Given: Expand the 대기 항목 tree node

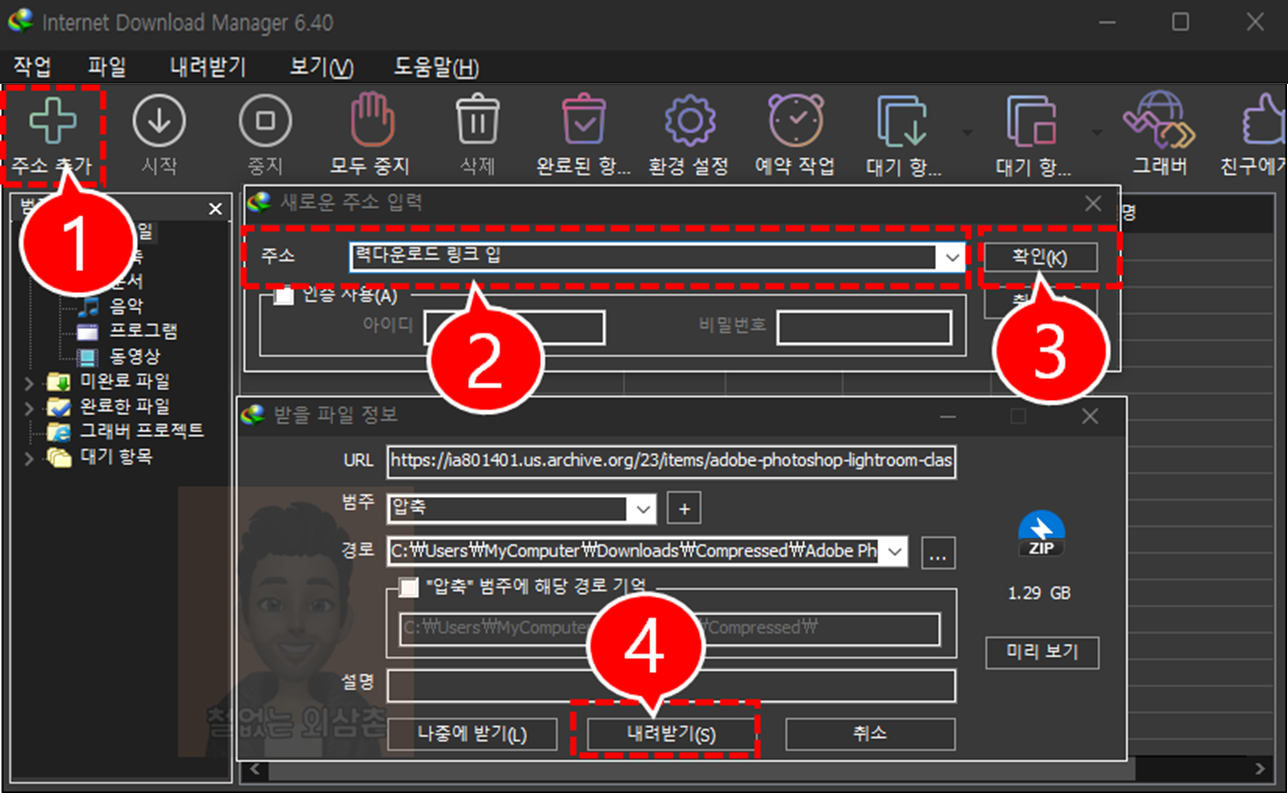Looking at the screenshot, I should pos(29,458).
